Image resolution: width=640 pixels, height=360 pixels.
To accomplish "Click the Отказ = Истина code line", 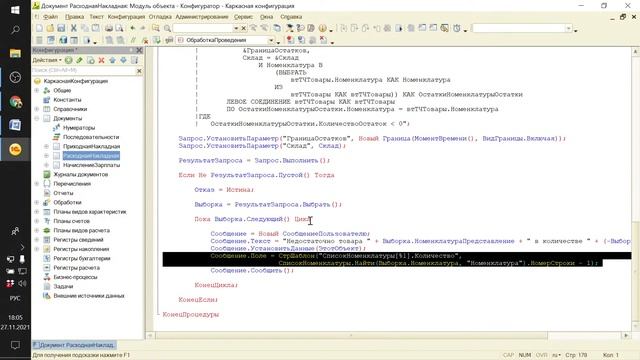I will coord(224,190).
